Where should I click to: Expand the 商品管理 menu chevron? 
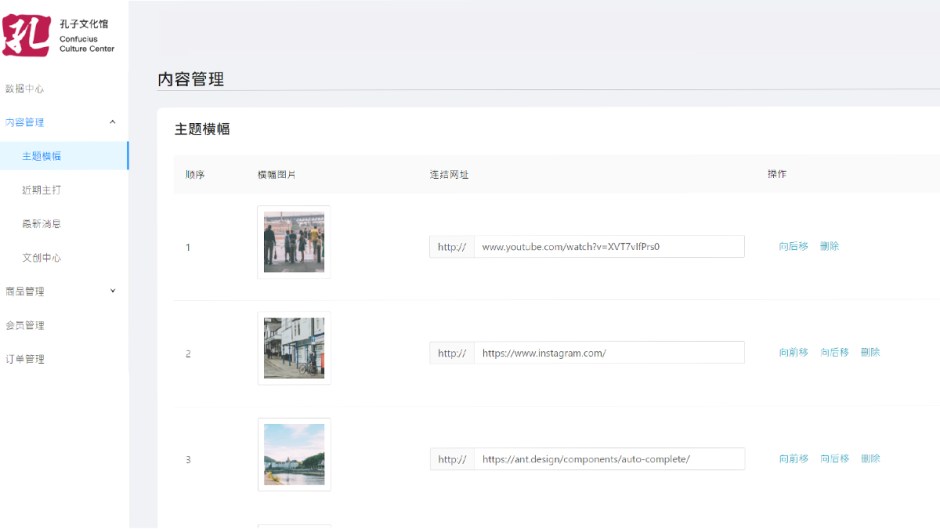coord(112,291)
